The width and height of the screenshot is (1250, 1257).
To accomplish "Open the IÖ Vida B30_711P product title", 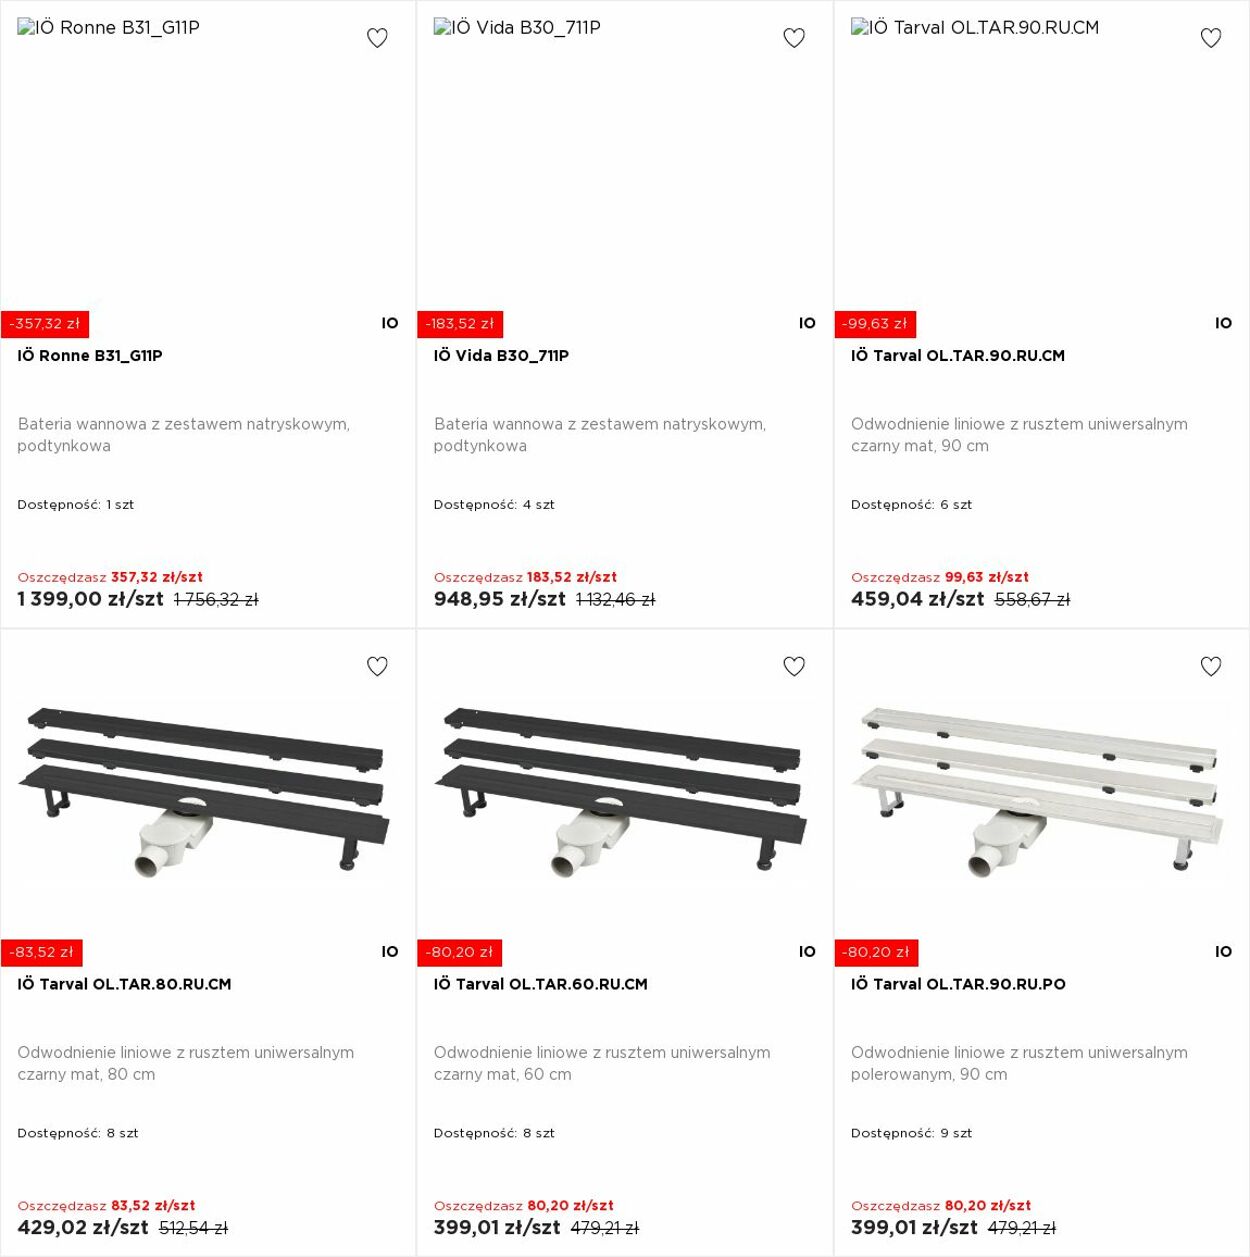I will [501, 356].
